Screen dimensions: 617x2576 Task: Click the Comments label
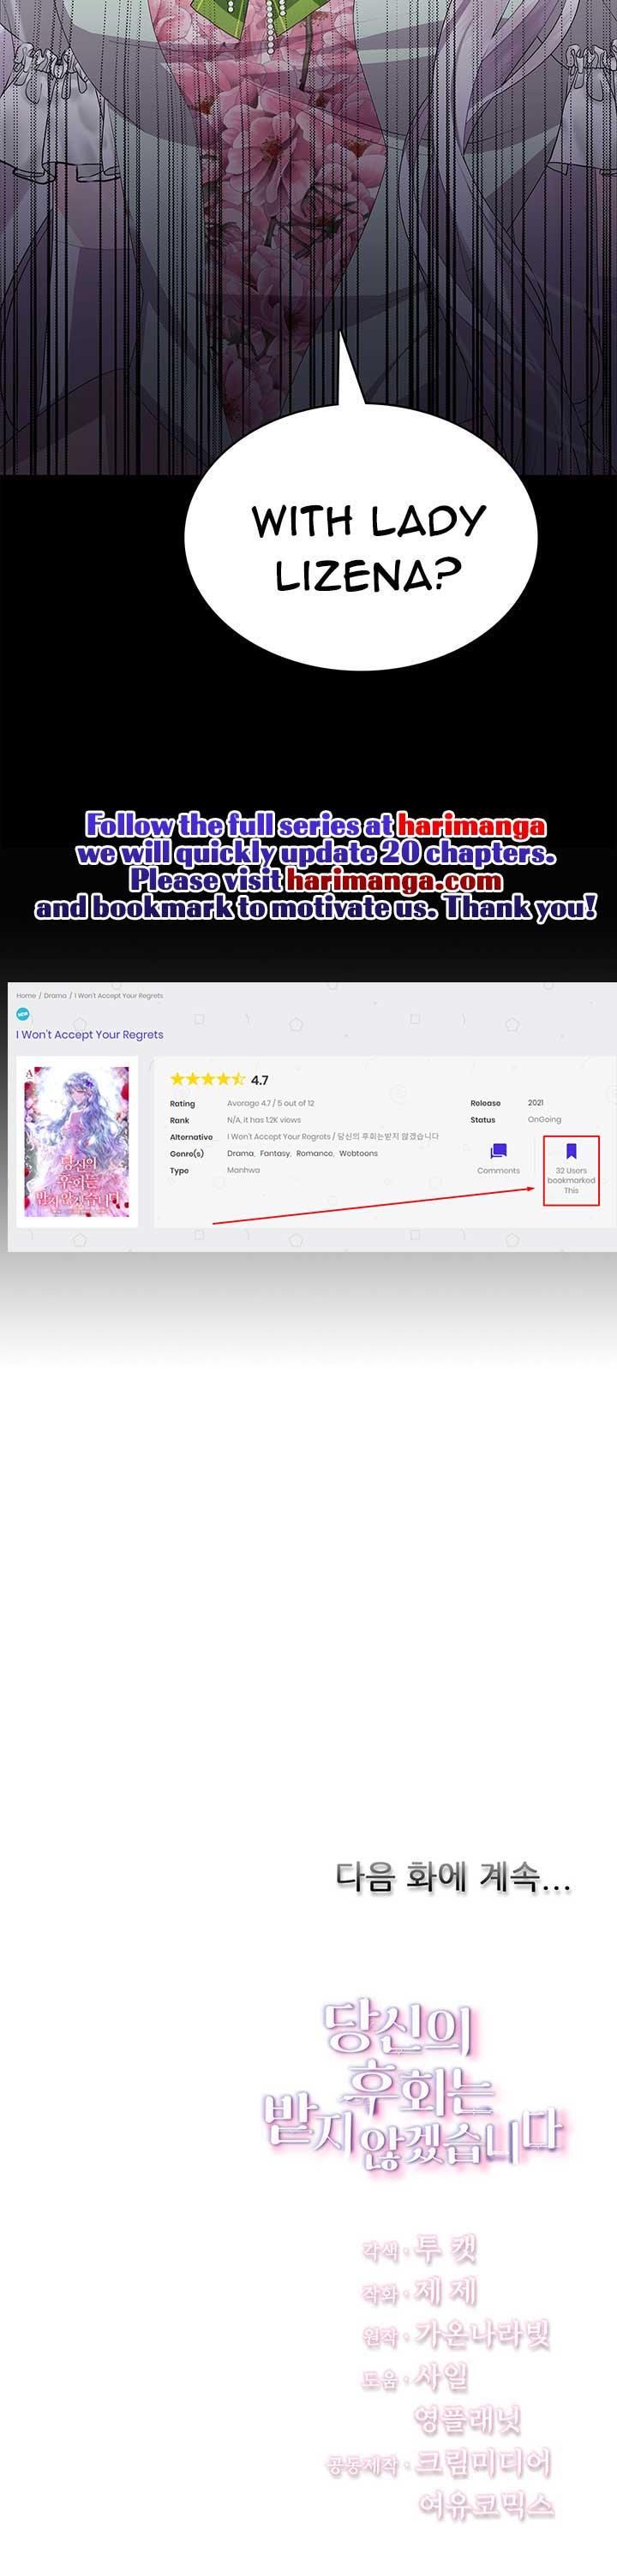(498, 1170)
